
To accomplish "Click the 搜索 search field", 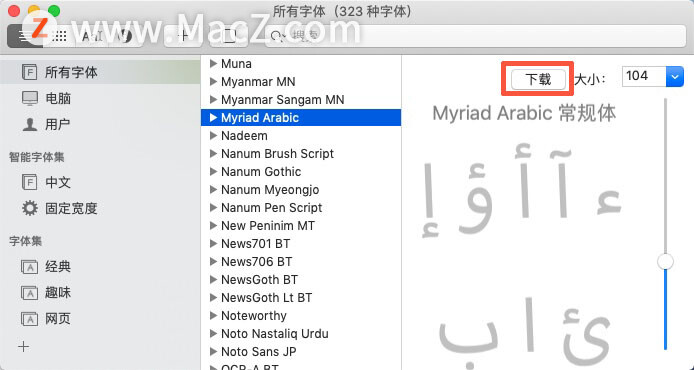I will point(475,36).
